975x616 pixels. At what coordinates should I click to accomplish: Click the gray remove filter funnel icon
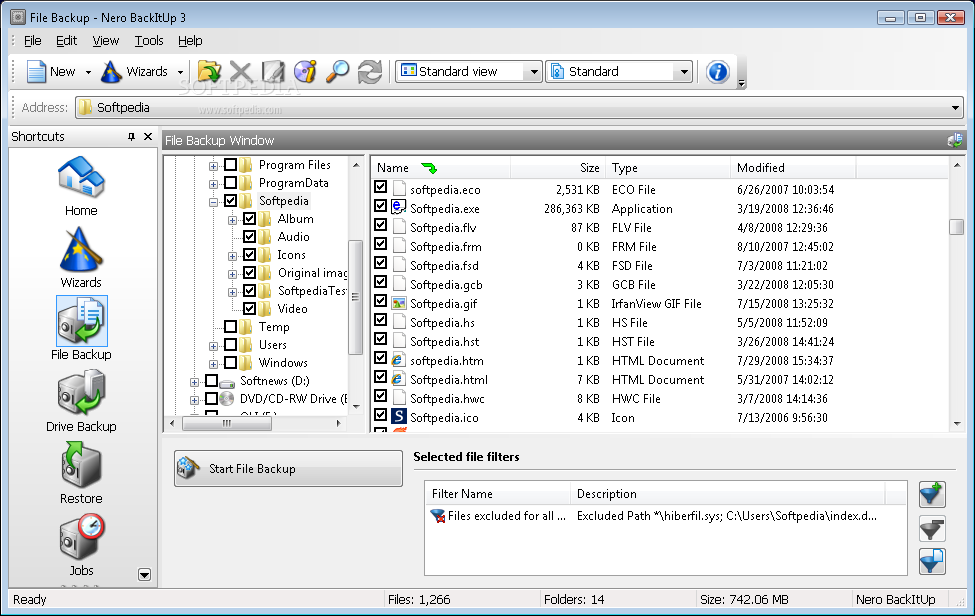932,528
